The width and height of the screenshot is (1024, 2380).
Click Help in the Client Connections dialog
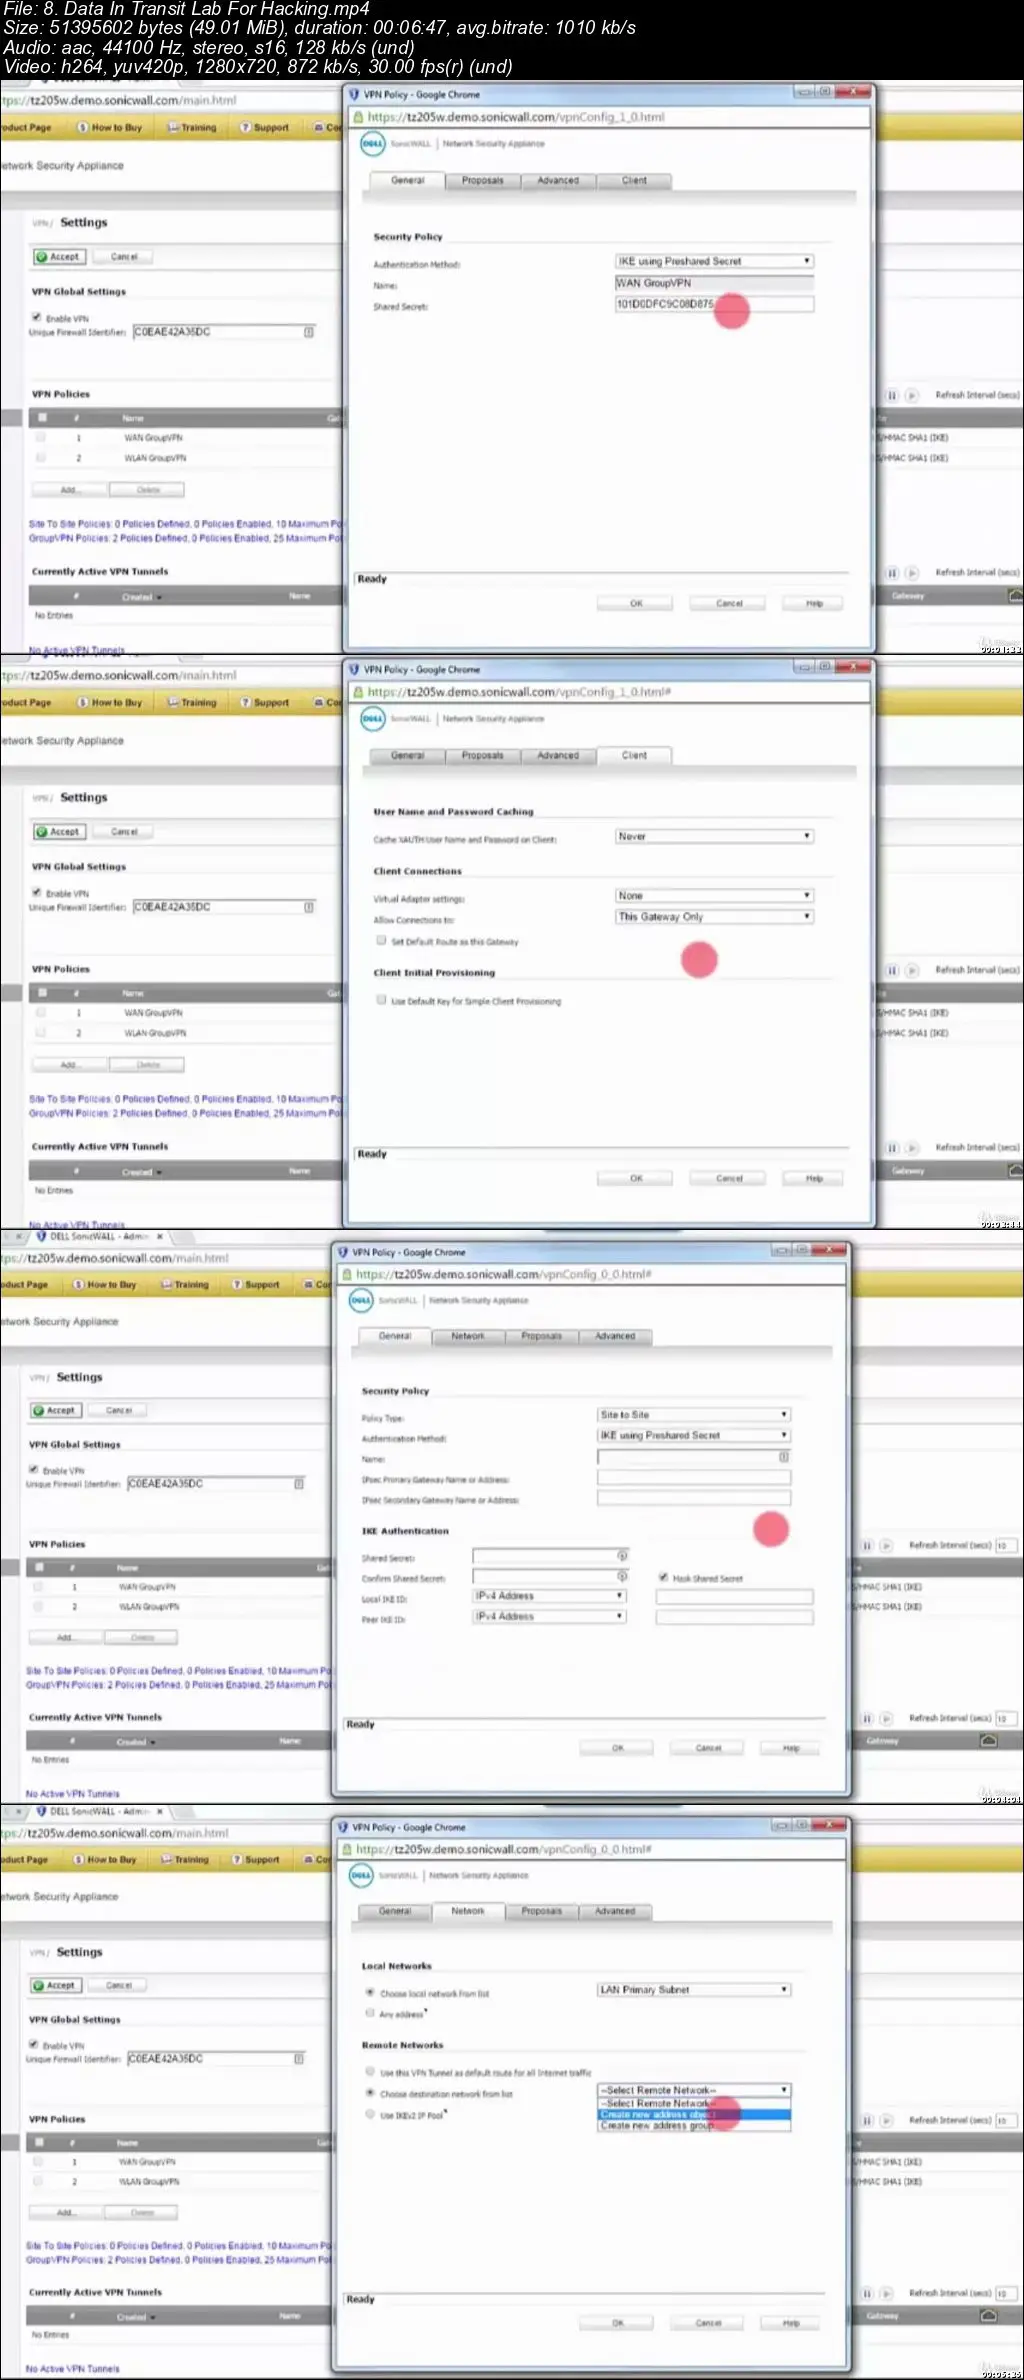[814, 1178]
